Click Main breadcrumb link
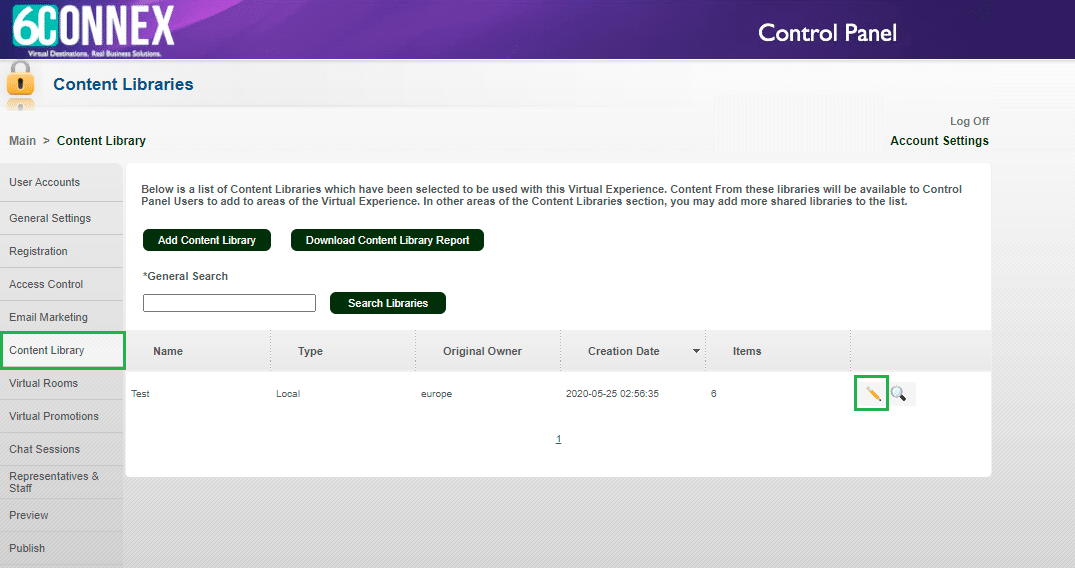This screenshot has width=1075, height=568. point(22,141)
